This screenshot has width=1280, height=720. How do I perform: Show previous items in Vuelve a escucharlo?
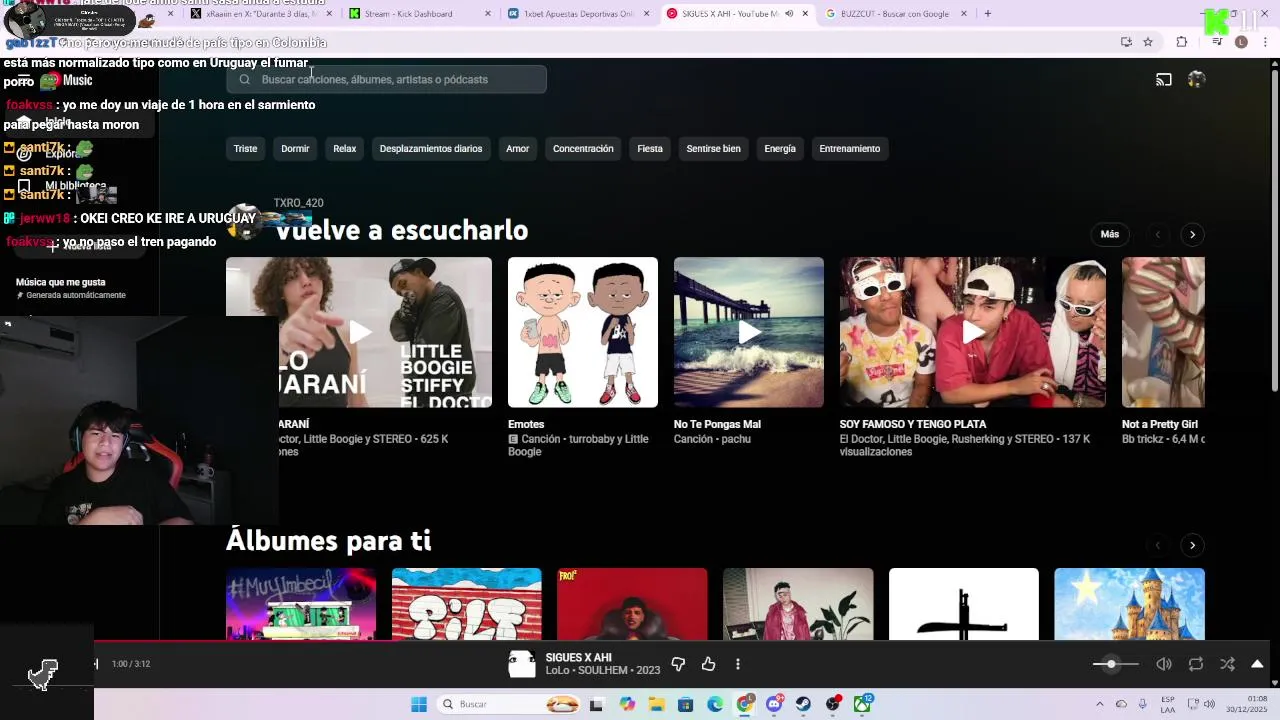(x=1158, y=234)
